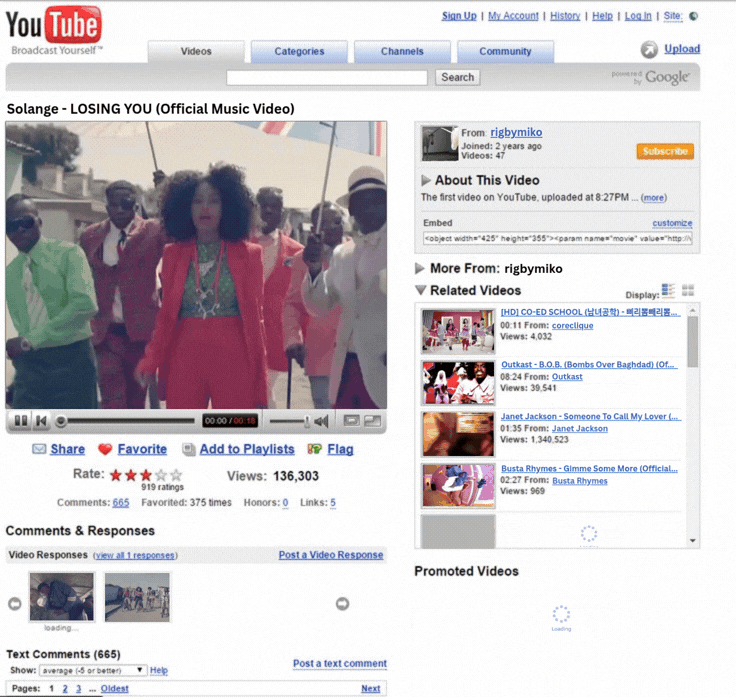The image size is (736, 697).
Task: Click the Add to Playlists icon
Action: click(189, 450)
